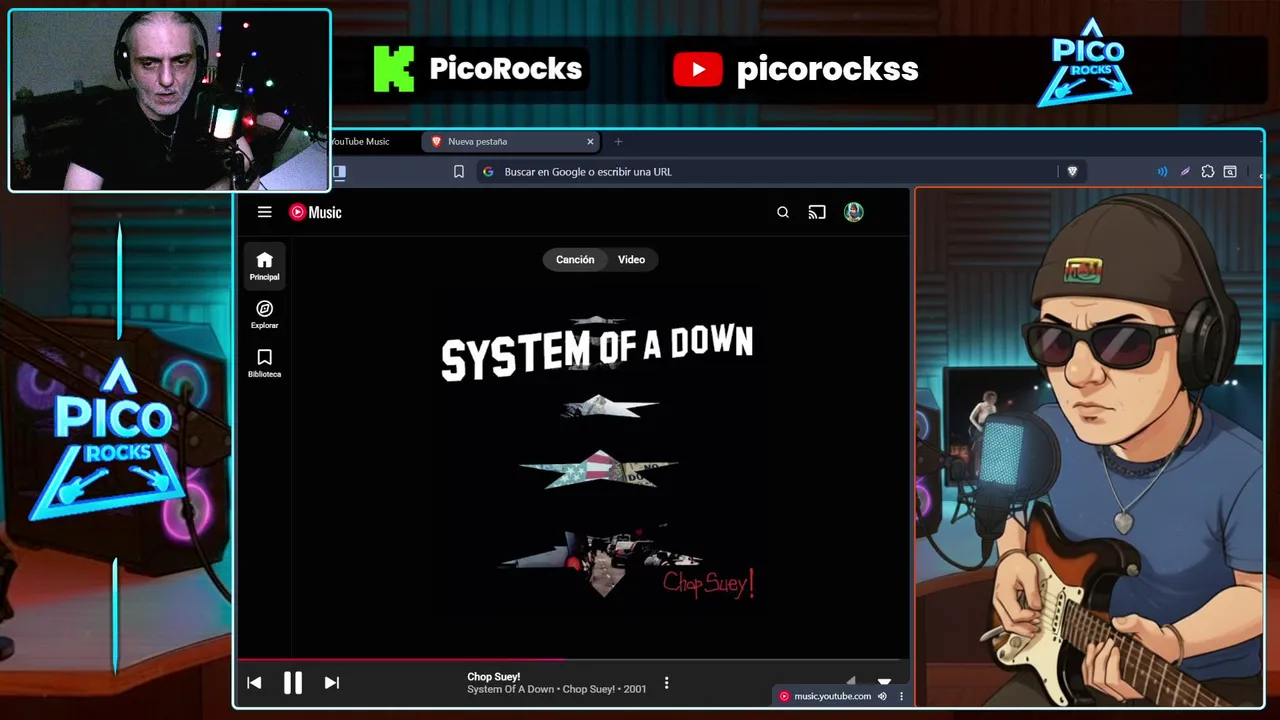Click the YouTube Music logo
This screenshot has width=1280, height=720.
tap(315, 212)
